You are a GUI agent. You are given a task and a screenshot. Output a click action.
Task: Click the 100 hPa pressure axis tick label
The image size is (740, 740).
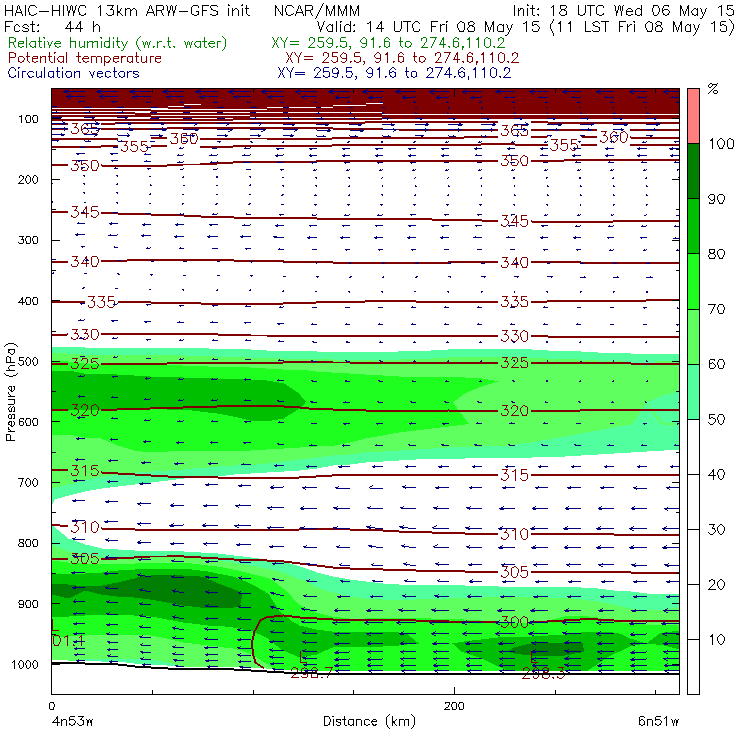pyautogui.click(x=28, y=119)
